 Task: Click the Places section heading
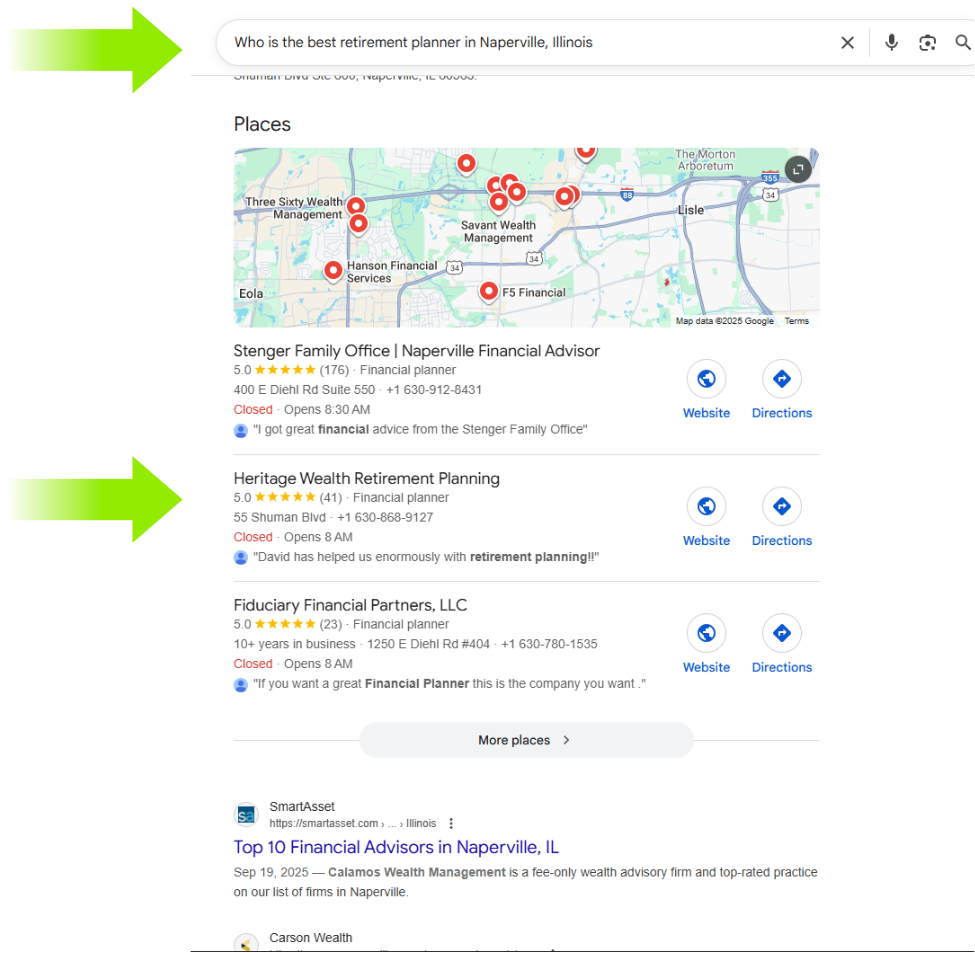click(262, 124)
